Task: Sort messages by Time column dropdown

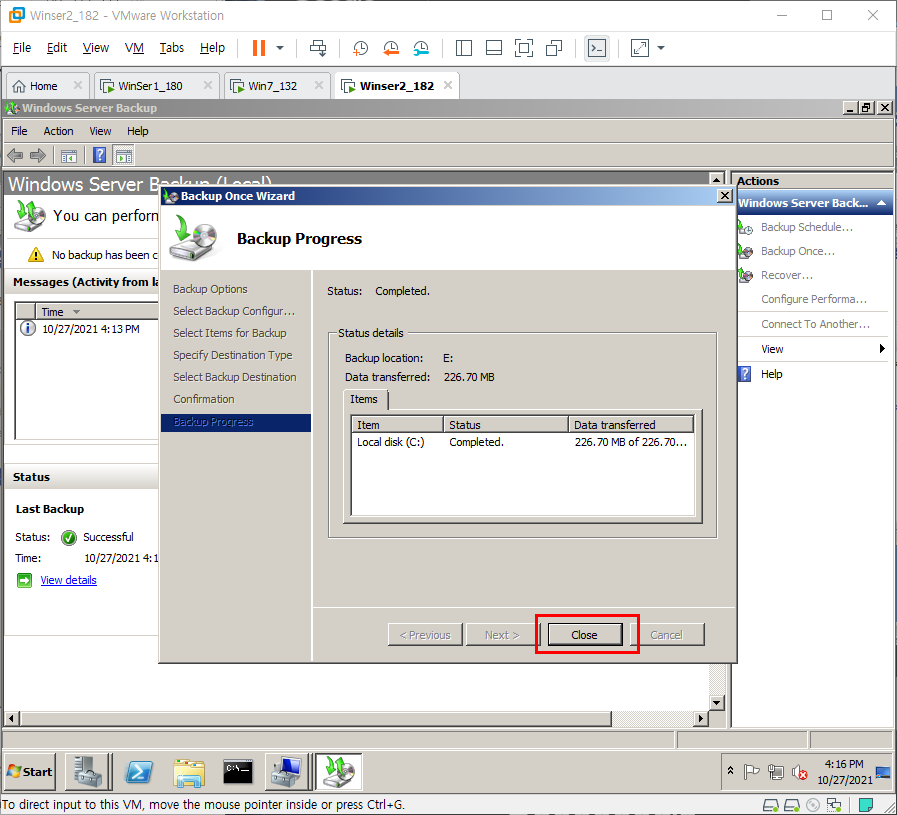Action: coord(76,312)
